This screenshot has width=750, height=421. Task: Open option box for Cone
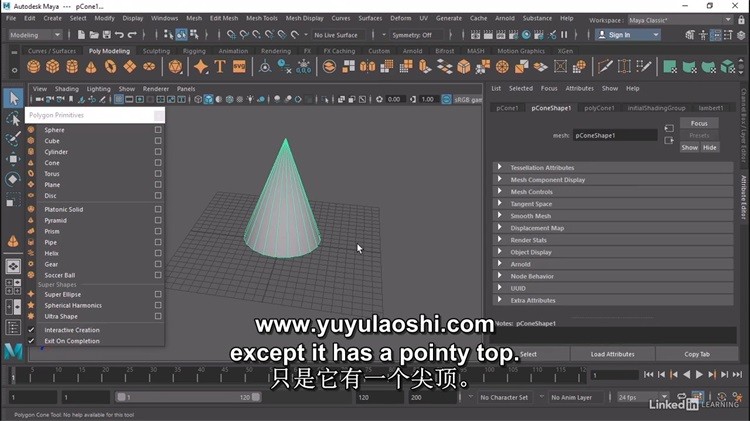[x=158, y=163]
